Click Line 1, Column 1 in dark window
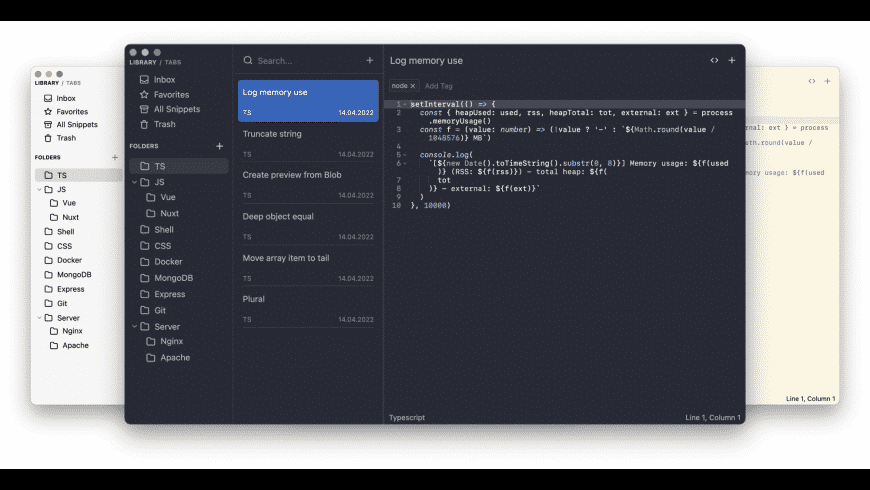Screen dimensions: 870x490 click(712, 417)
